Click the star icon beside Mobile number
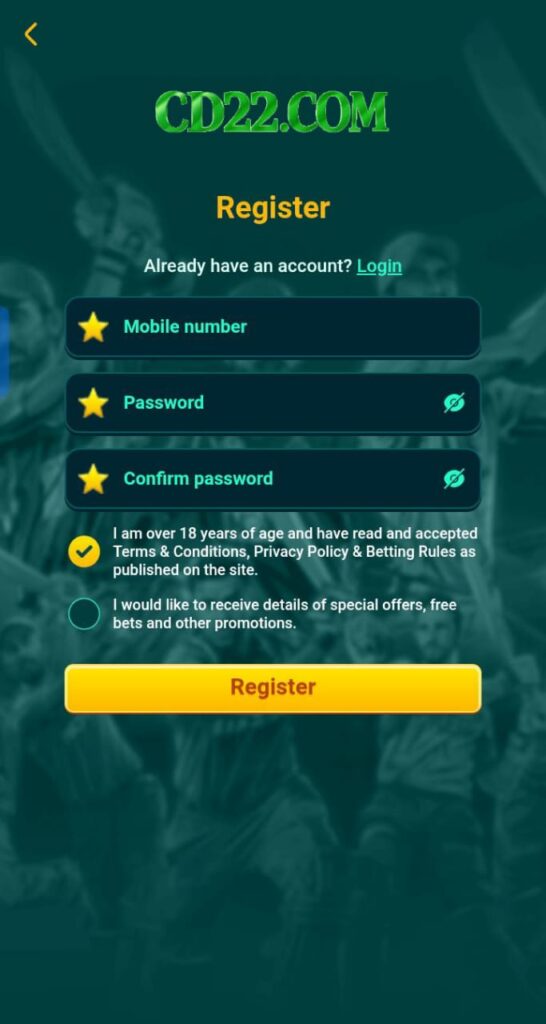This screenshot has height=1024, width=546. tap(93, 327)
